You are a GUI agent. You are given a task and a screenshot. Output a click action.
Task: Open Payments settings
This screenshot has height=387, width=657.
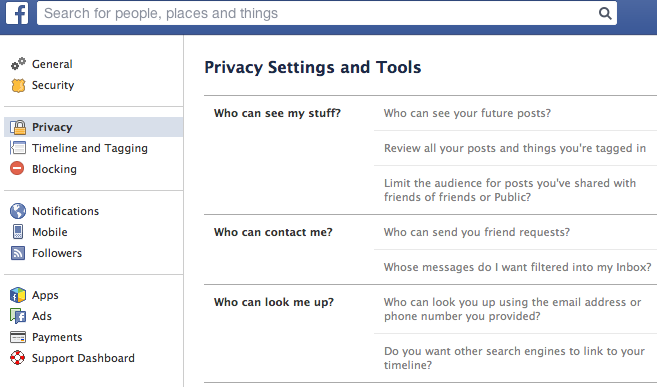point(57,337)
